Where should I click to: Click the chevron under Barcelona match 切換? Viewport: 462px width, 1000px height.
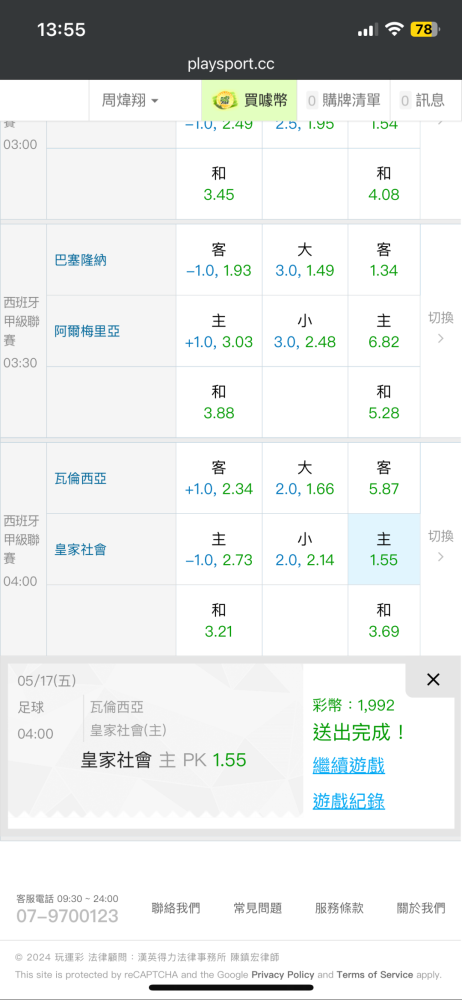(440, 339)
